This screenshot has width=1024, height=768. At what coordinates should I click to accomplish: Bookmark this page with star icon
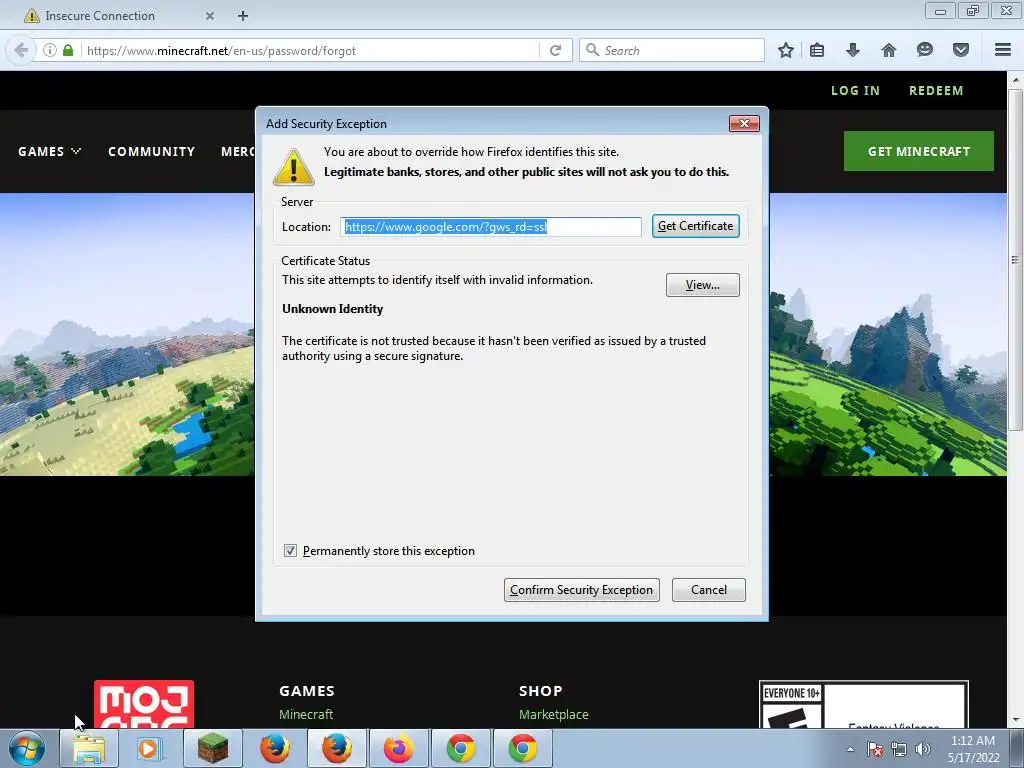tap(786, 50)
